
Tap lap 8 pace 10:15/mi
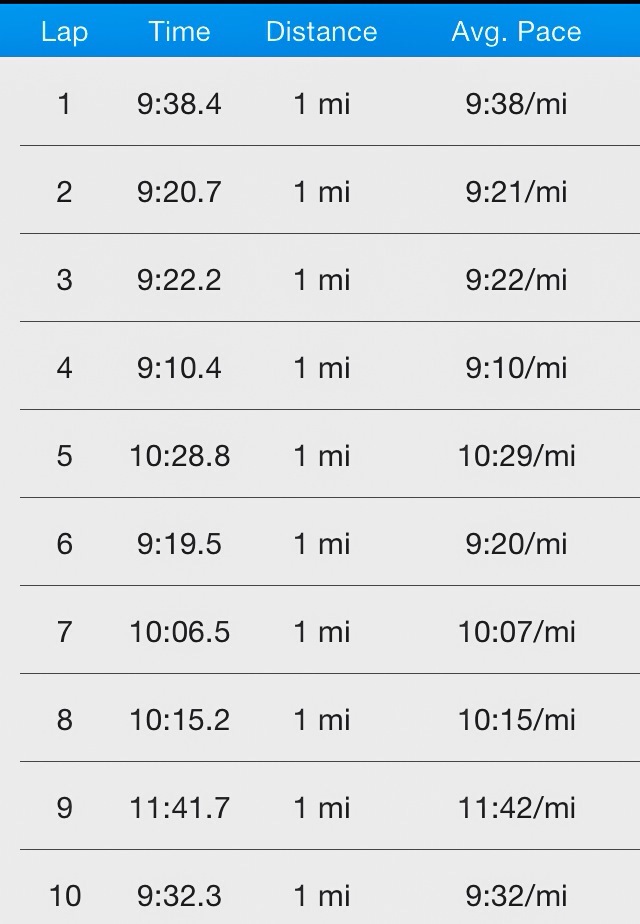click(517, 720)
